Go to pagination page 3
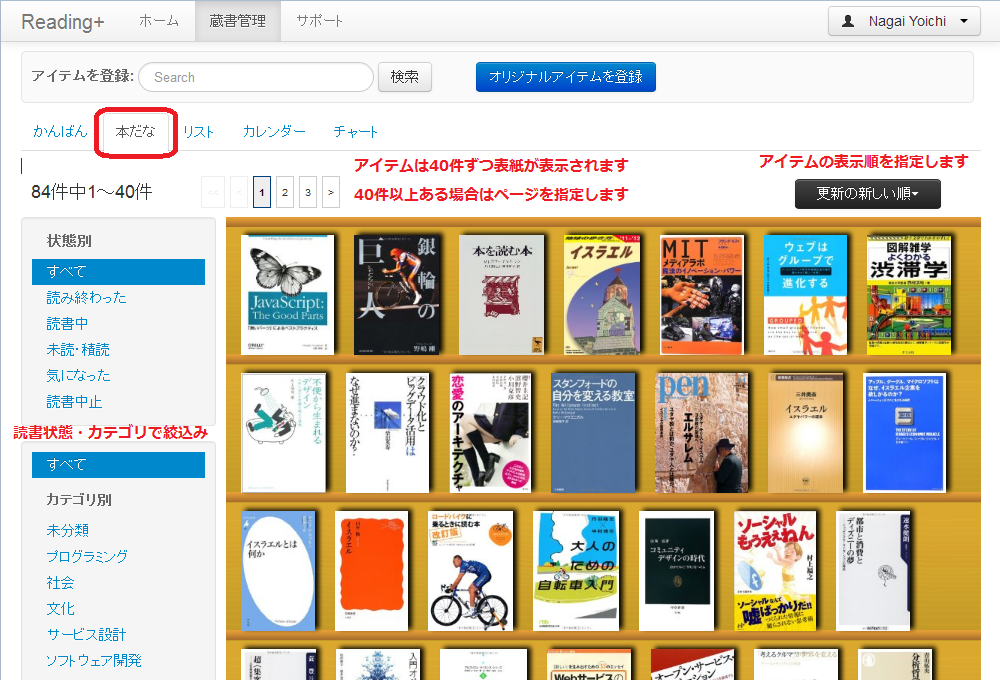This screenshot has width=1000, height=680. (308, 192)
